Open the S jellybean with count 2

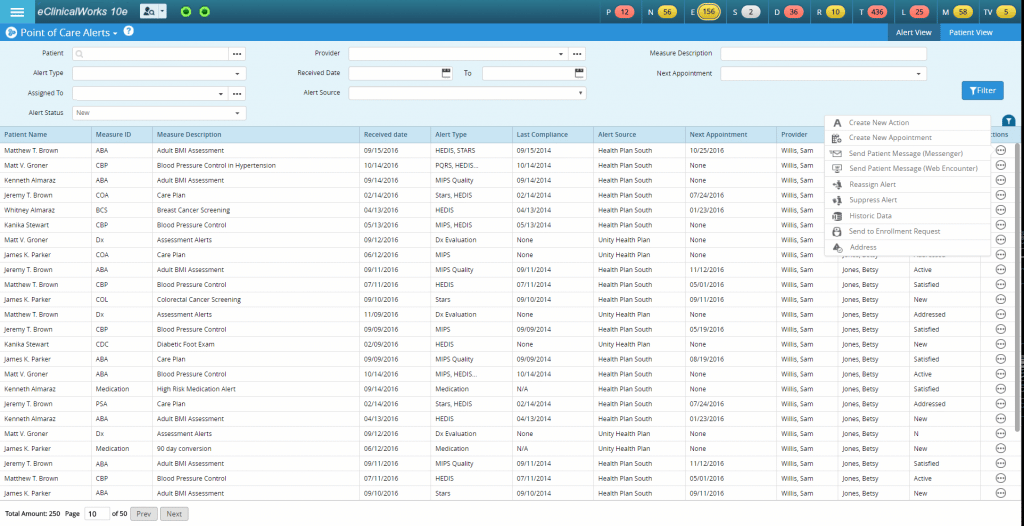click(x=751, y=12)
